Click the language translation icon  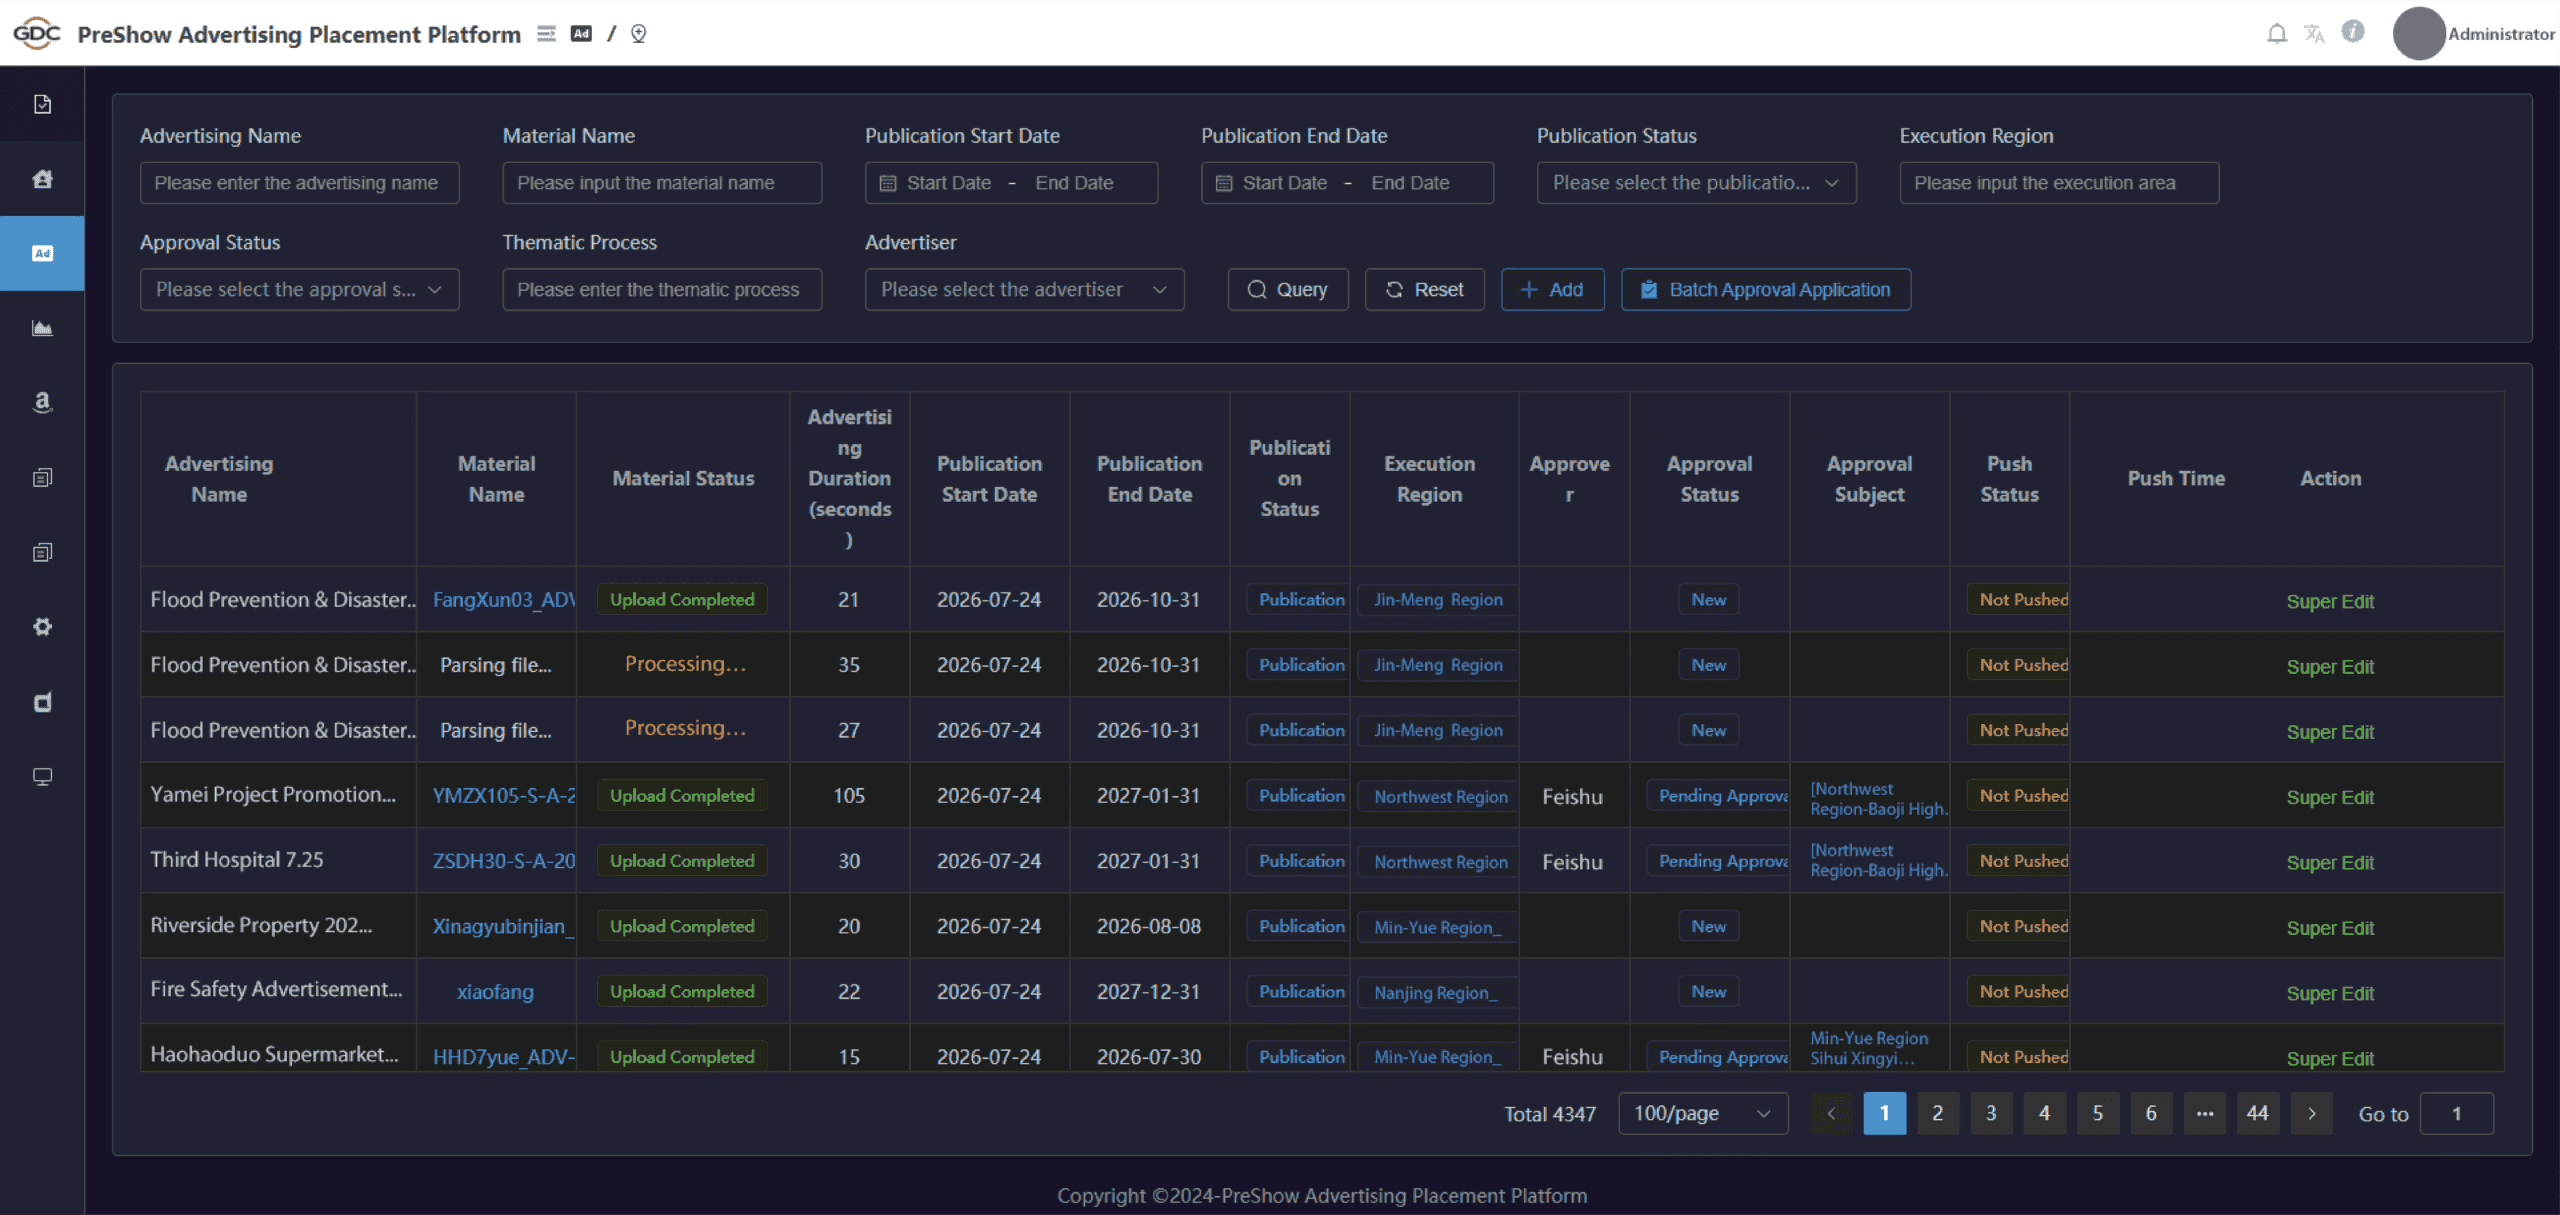tap(2314, 34)
